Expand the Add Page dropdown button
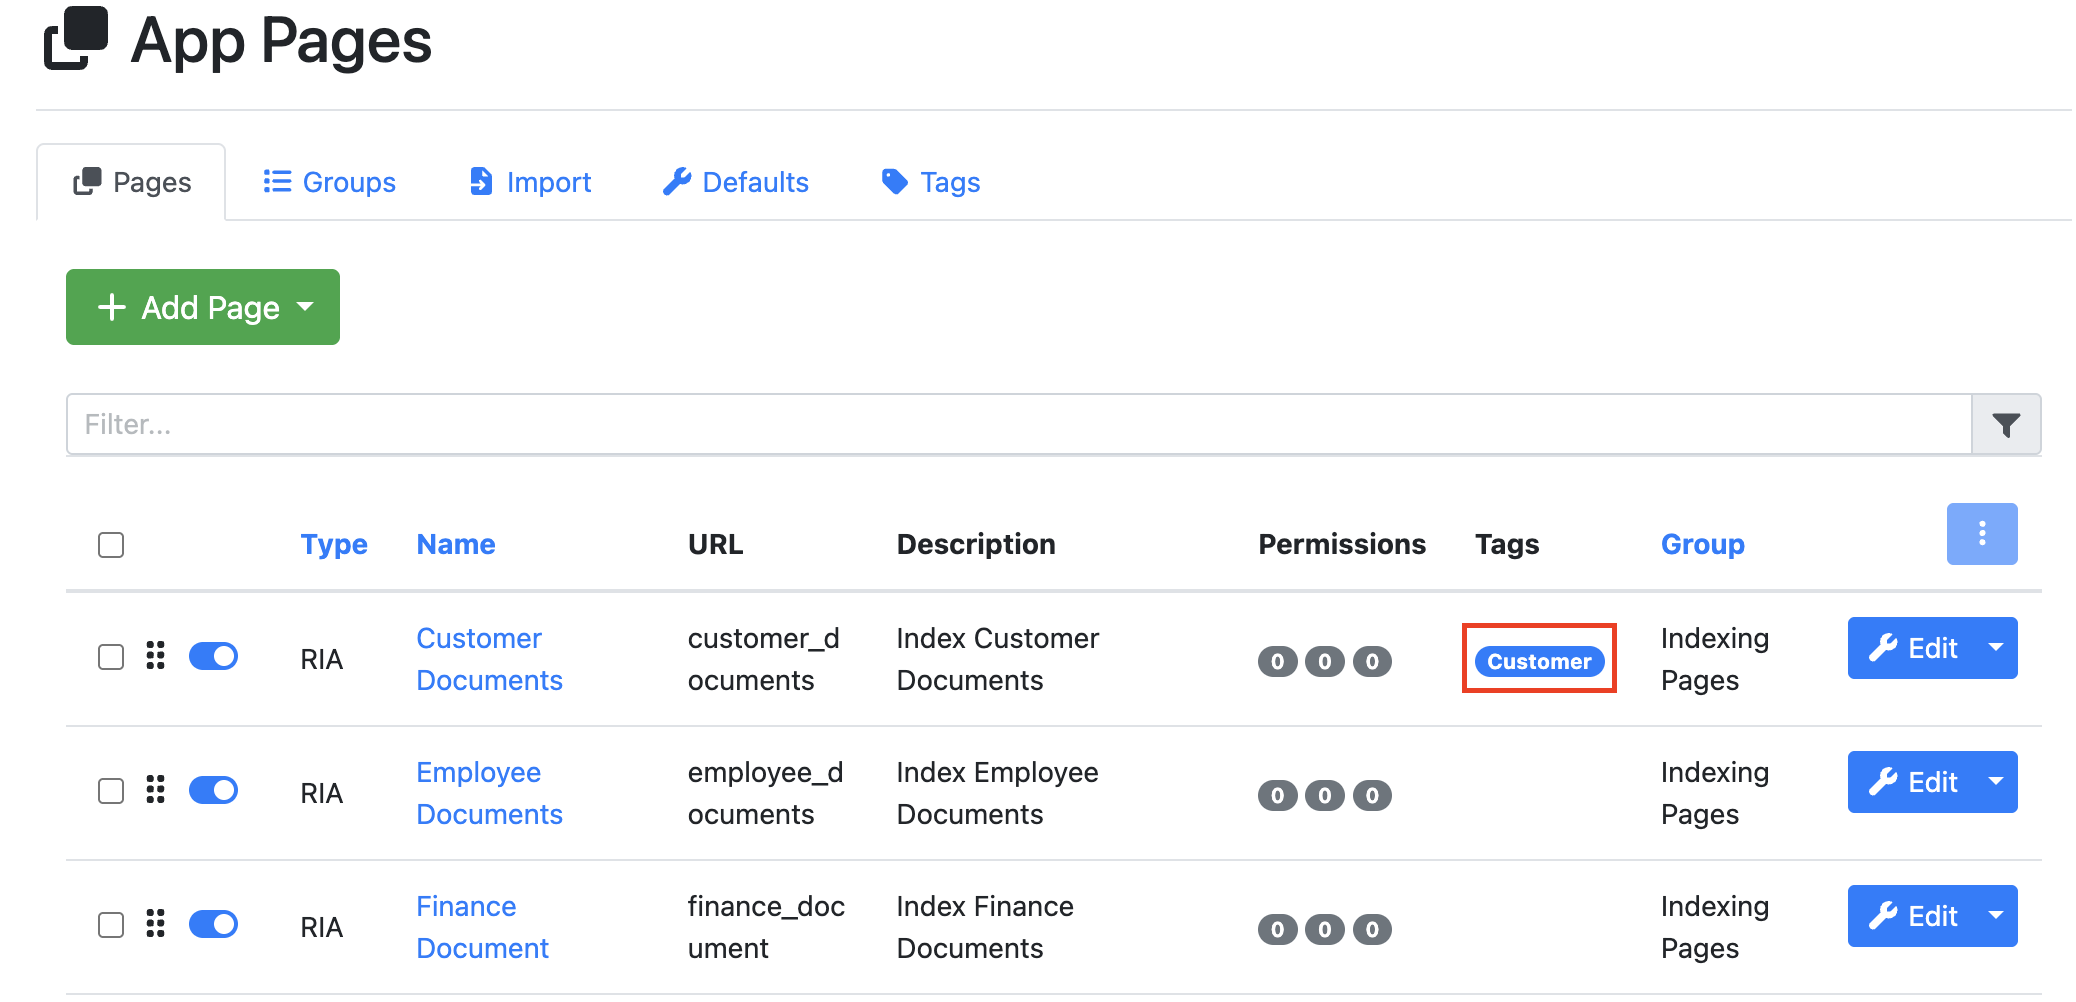The image size is (2076, 1002). tap(203, 307)
